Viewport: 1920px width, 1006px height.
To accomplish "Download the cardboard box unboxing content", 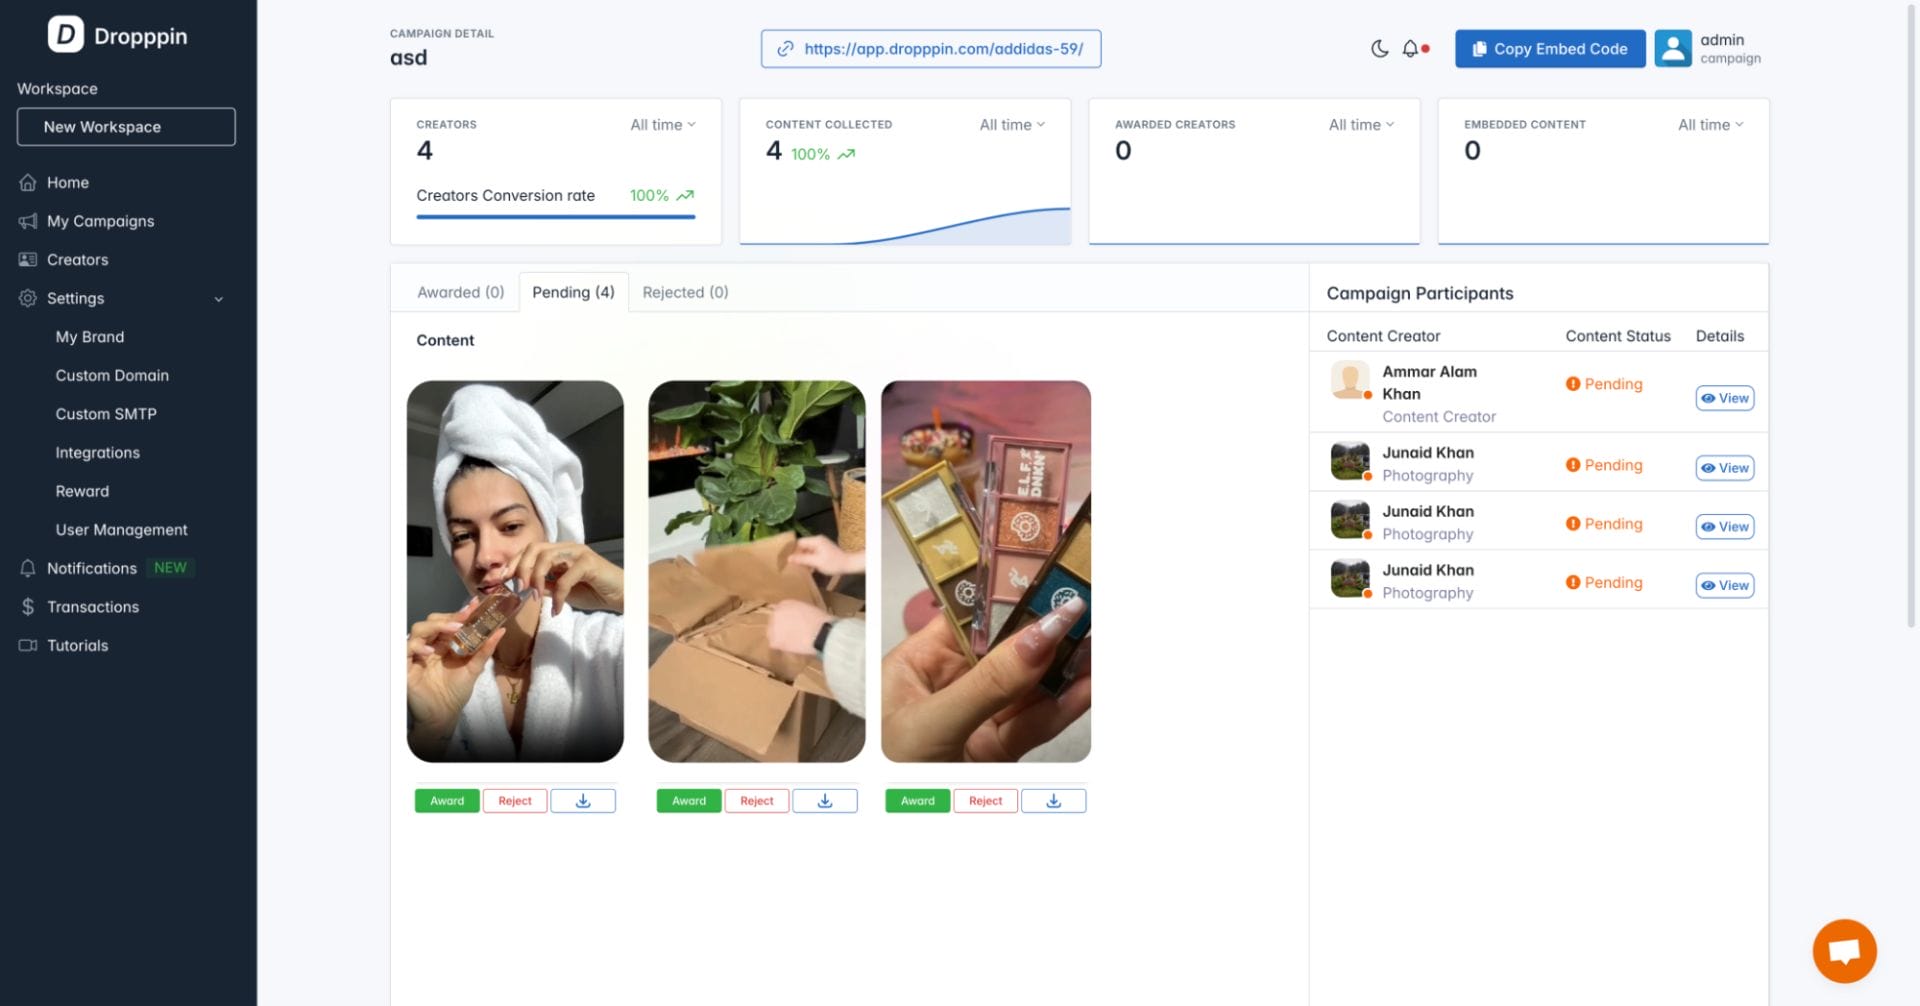I will (825, 801).
